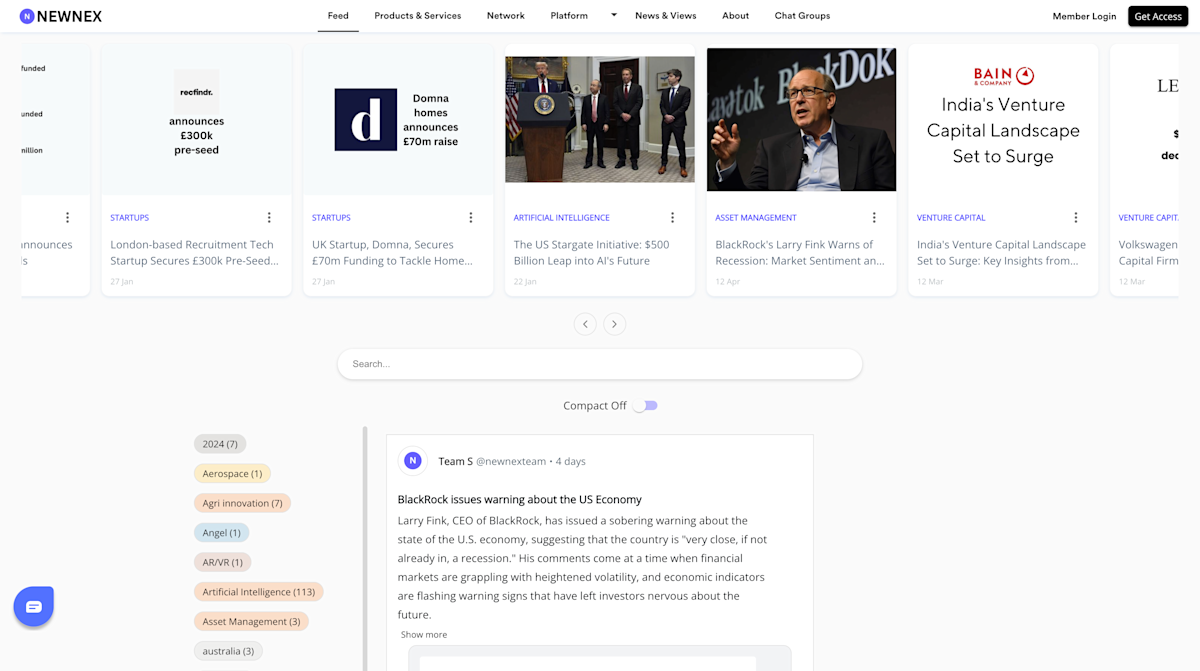Click Team S avatar icon on post
This screenshot has width=1200, height=671.
click(413, 461)
